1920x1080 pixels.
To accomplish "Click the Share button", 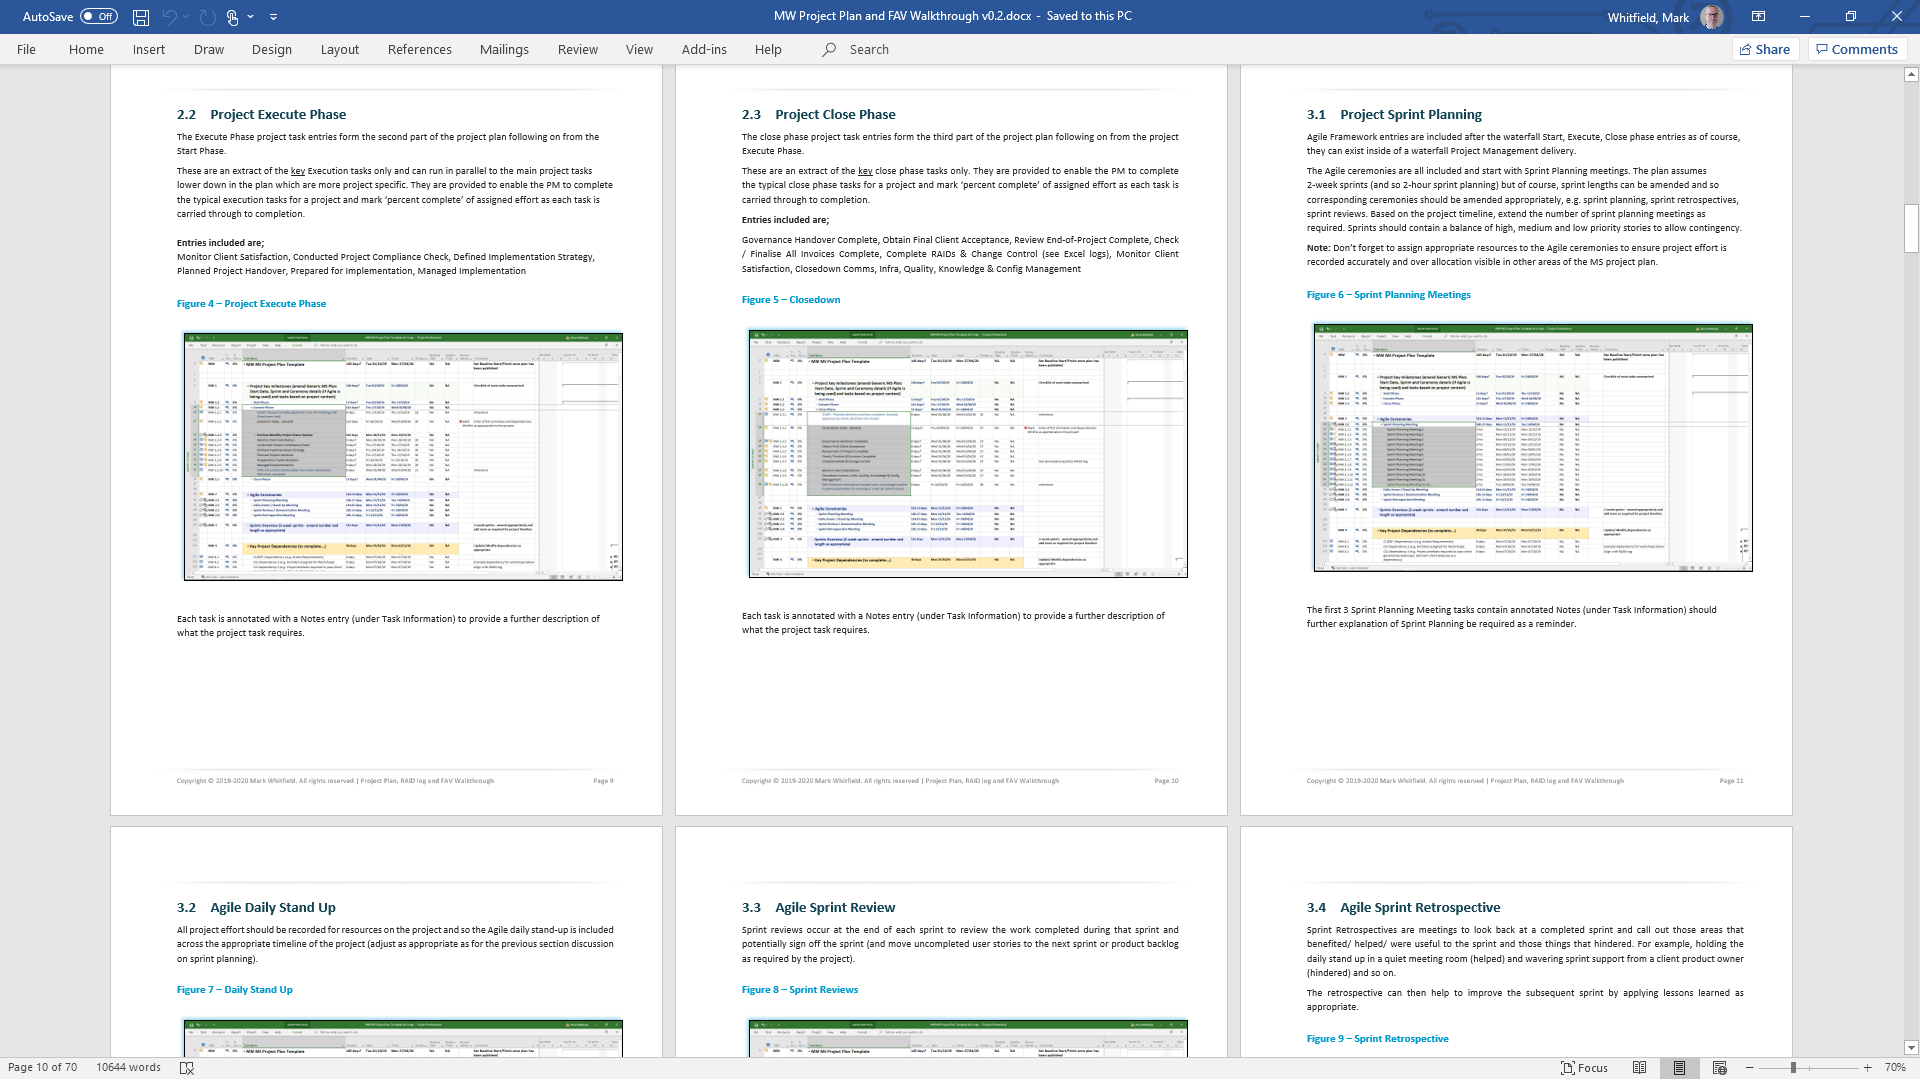I will (1765, 50).
